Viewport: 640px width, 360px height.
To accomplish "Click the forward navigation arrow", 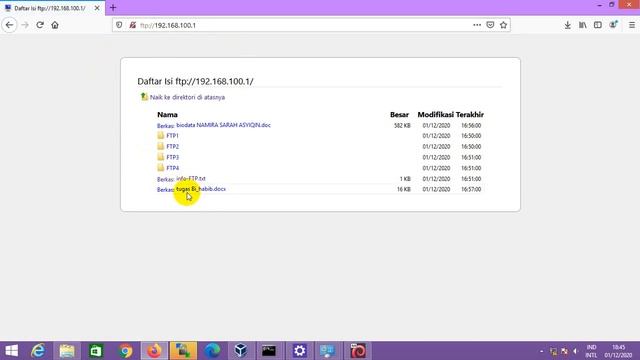I will coord(25,25).
